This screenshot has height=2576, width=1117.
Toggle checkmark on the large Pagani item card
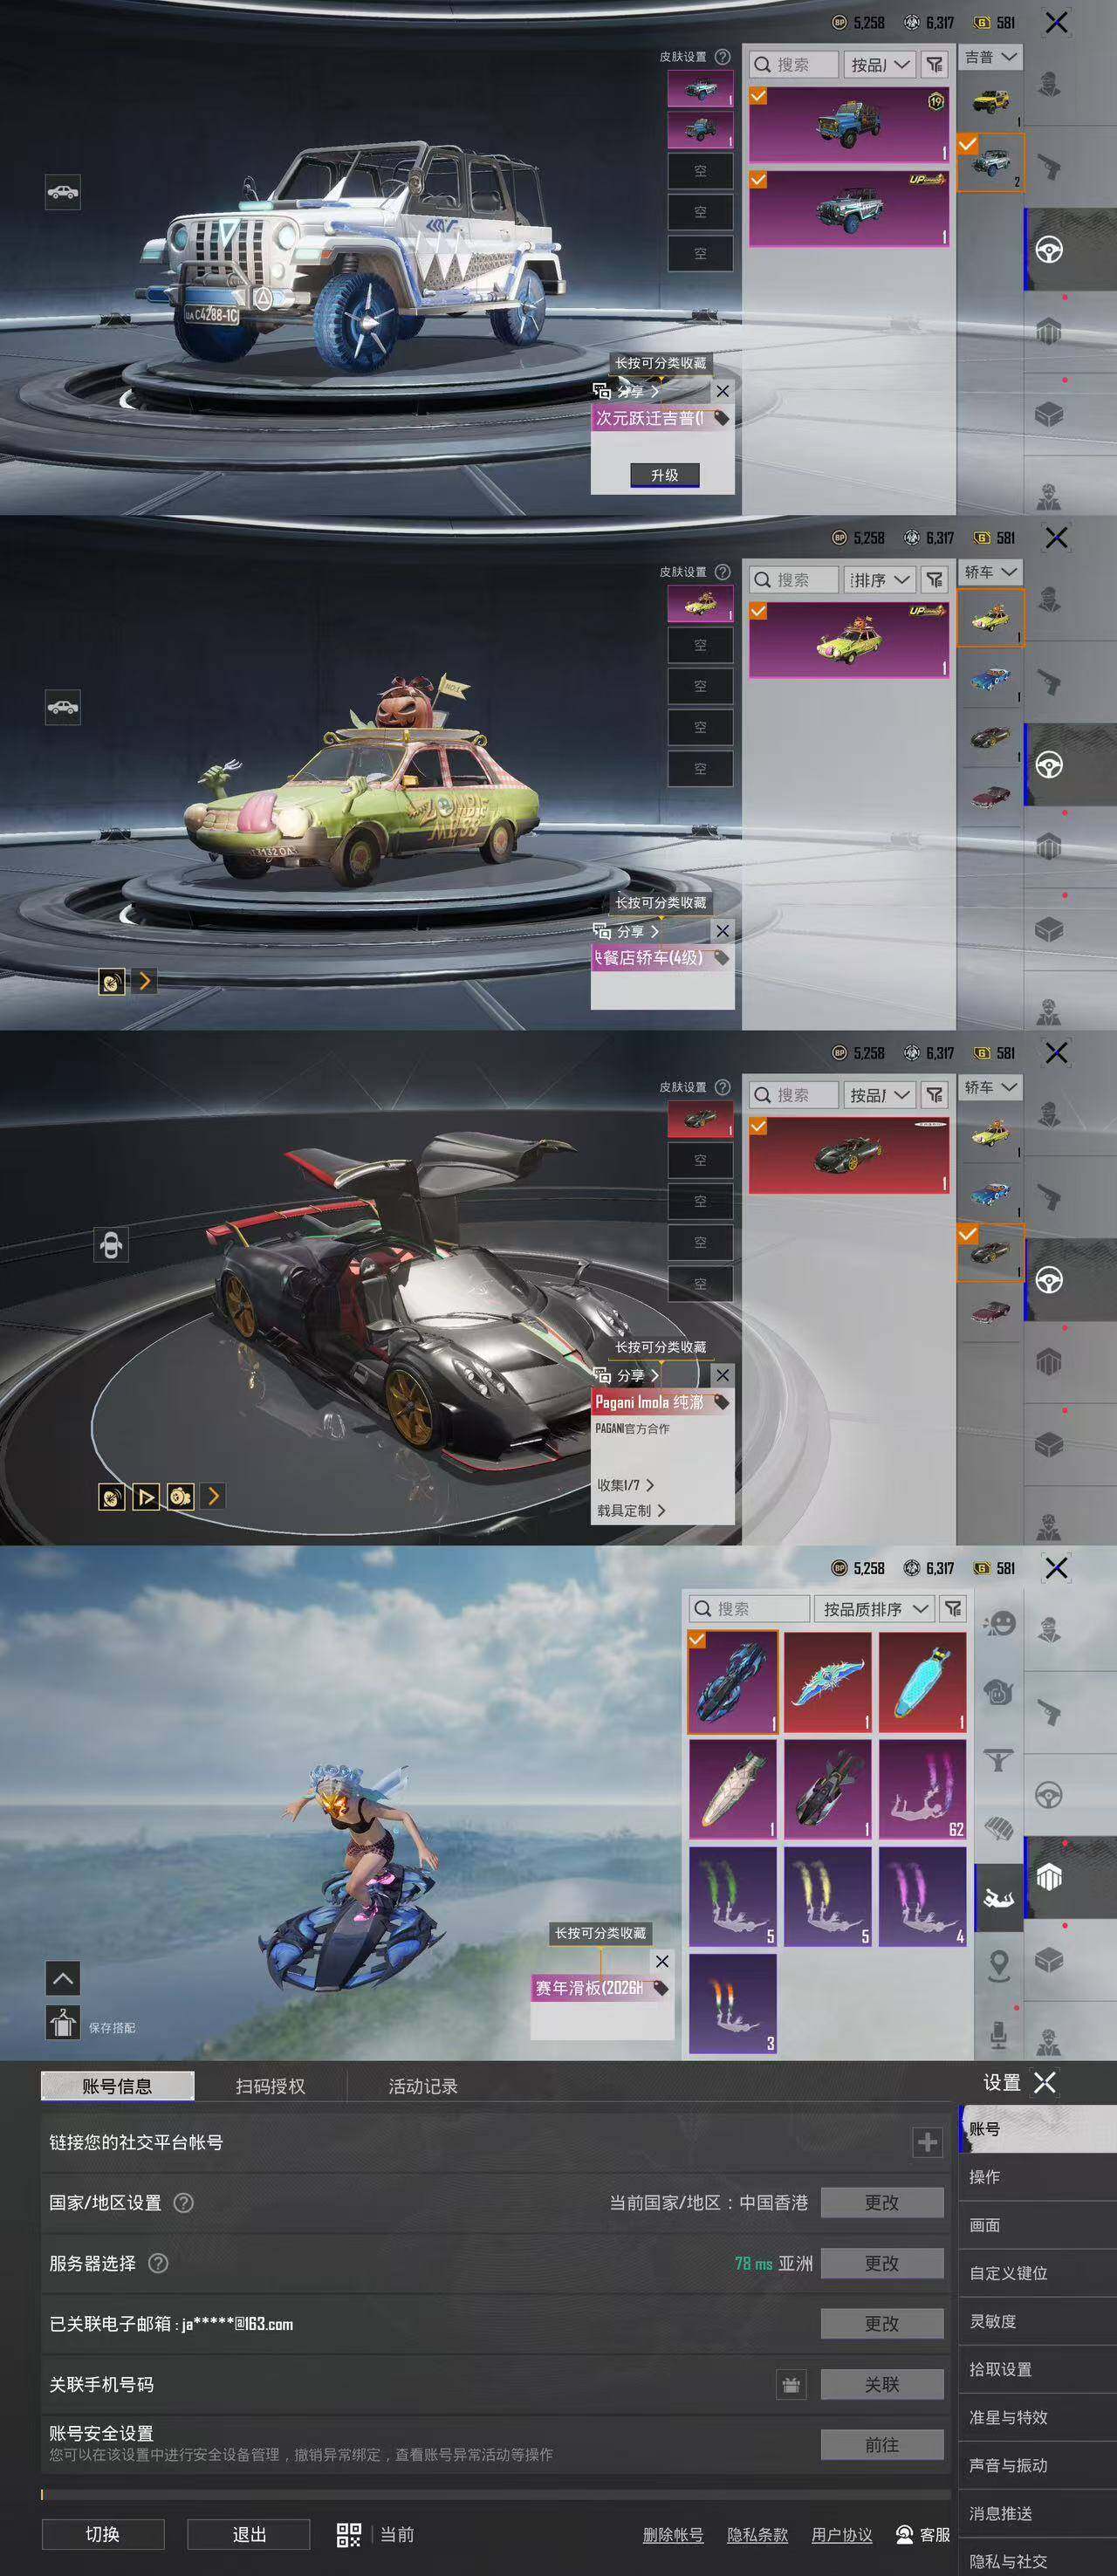coord(759,1126)
